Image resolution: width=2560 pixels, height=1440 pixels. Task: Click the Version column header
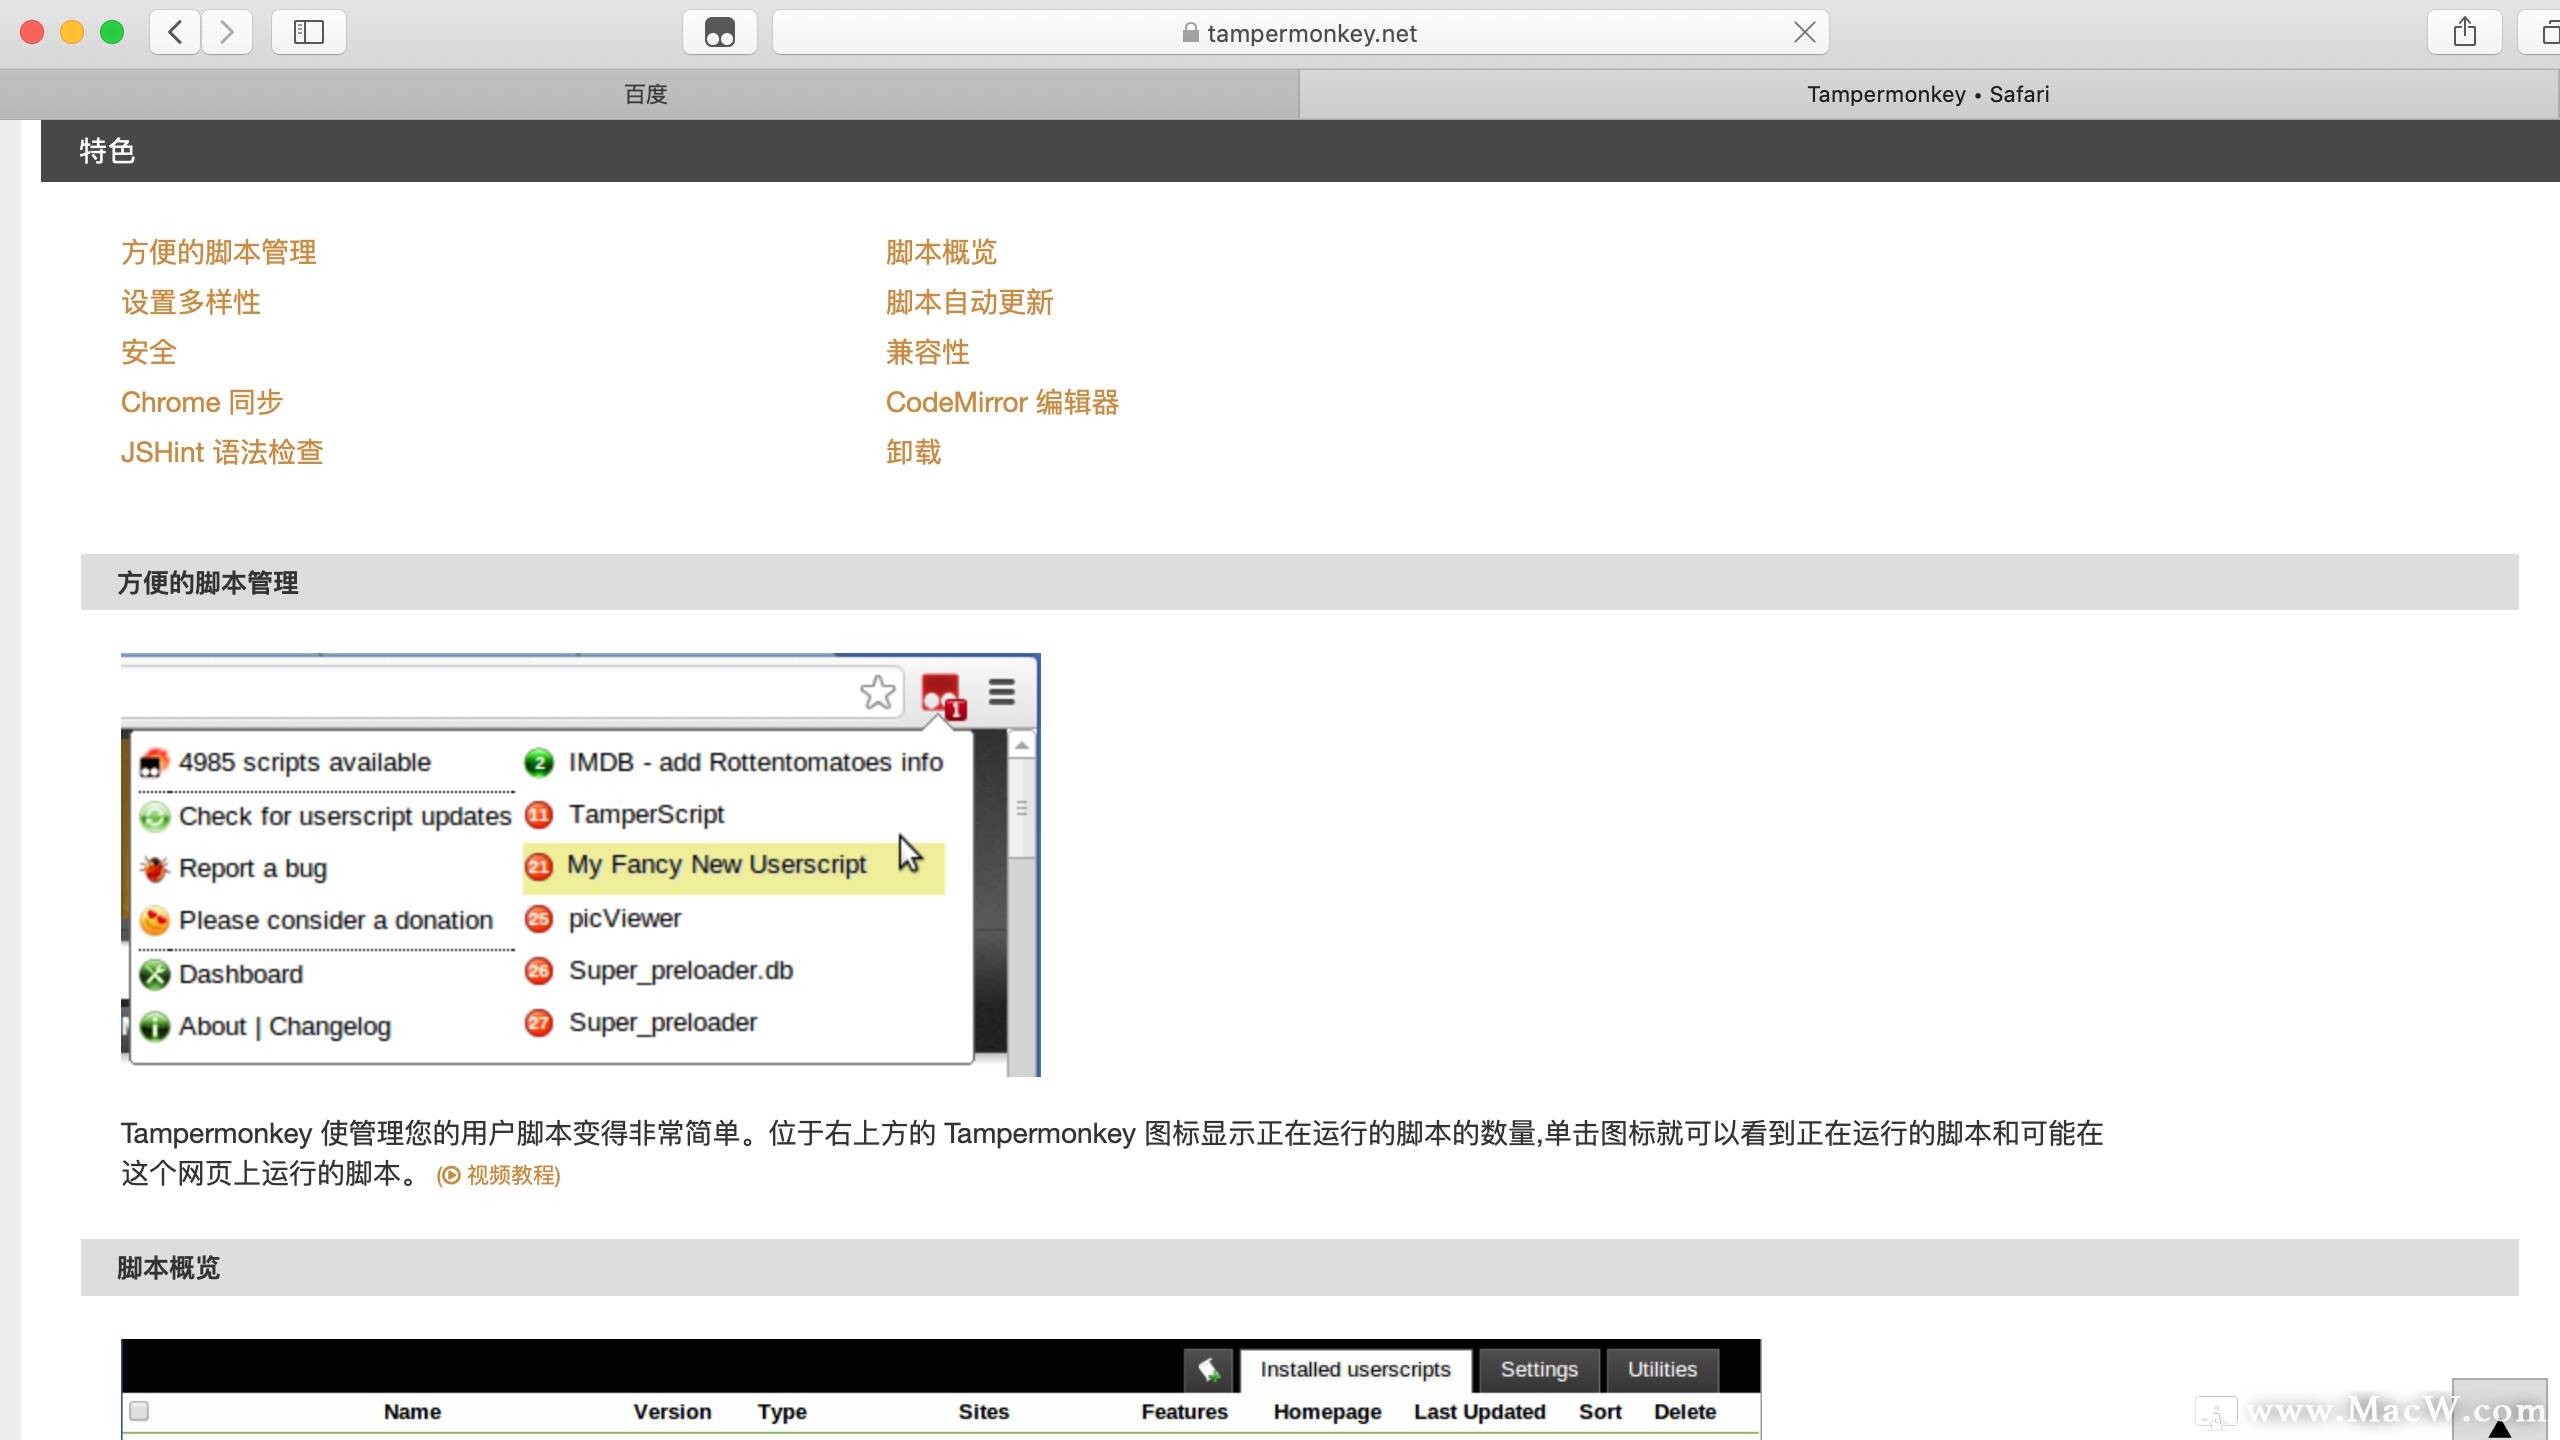(x=672, y=1412)
